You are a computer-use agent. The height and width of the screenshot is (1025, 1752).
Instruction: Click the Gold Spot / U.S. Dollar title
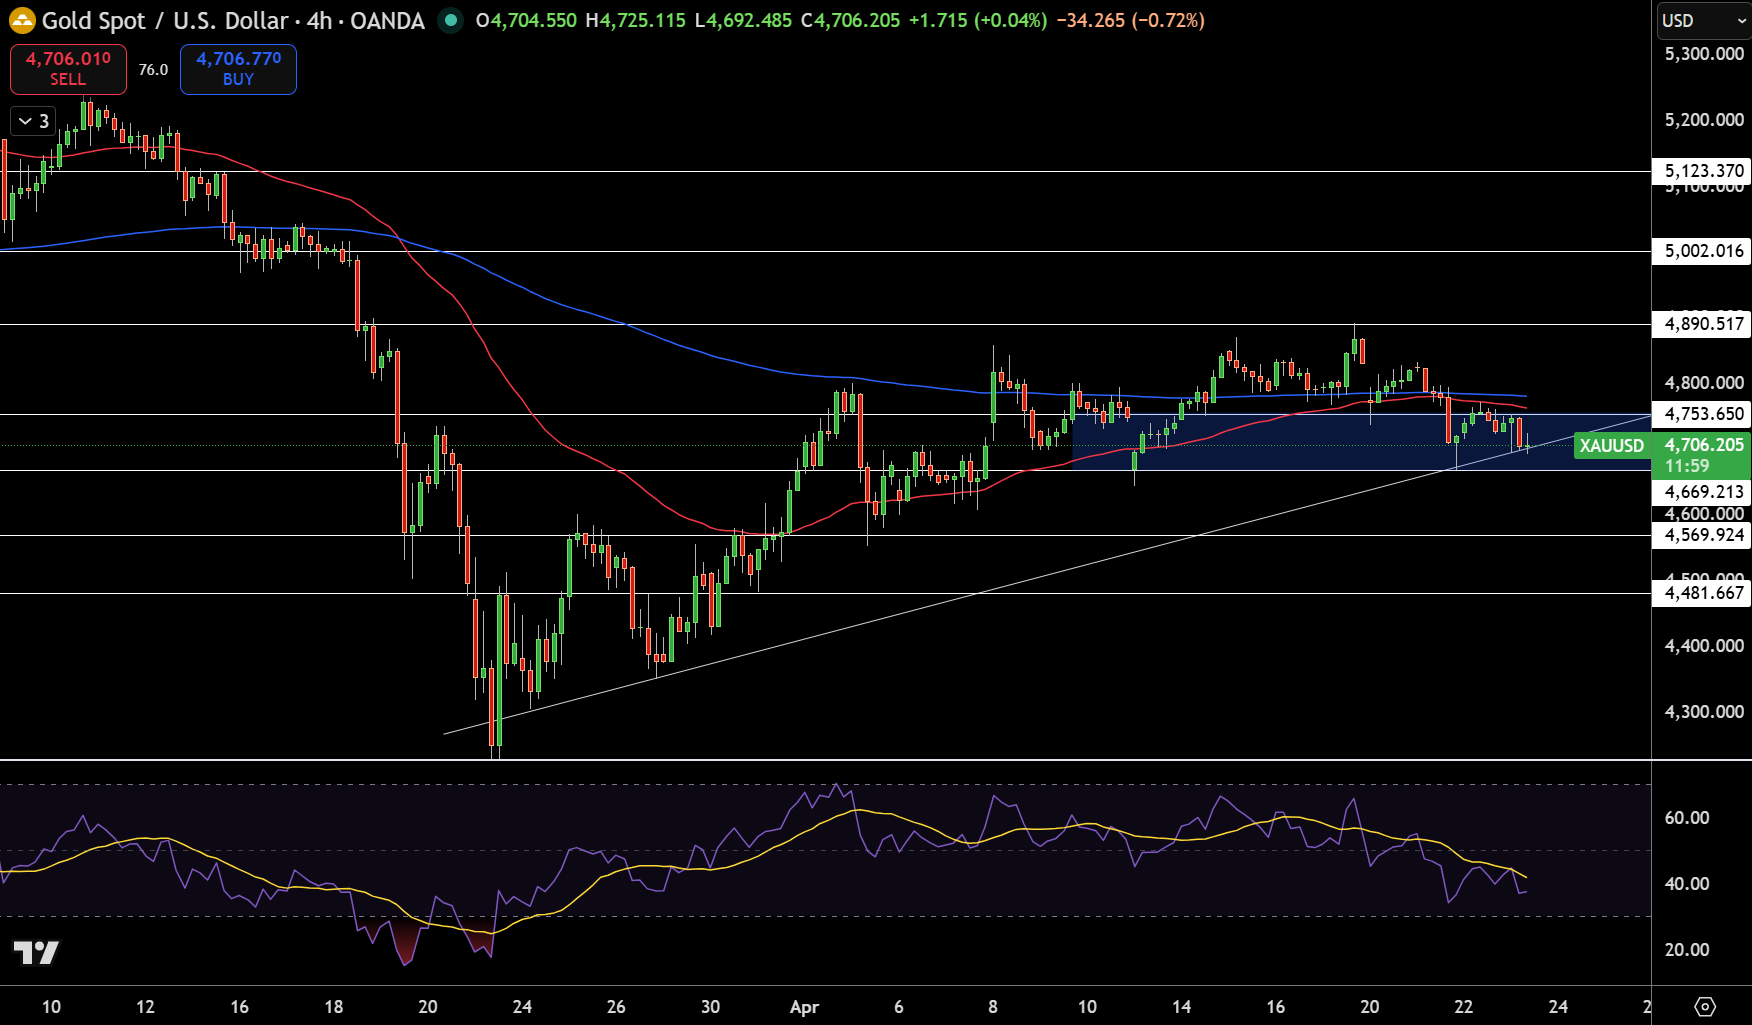coord(165,20)
